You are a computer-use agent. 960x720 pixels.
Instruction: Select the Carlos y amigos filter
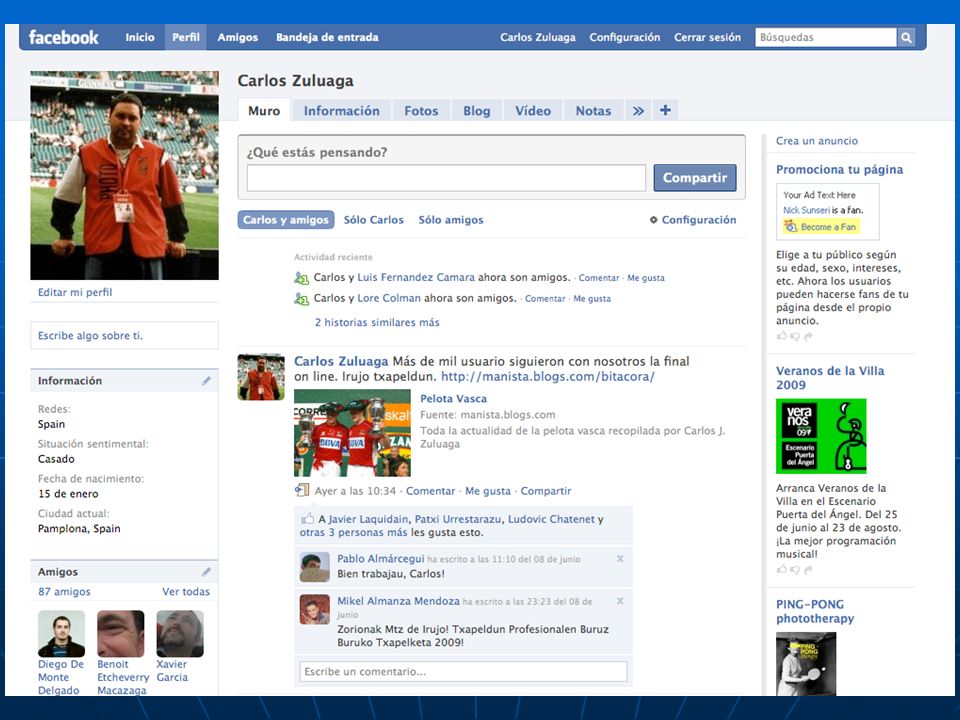click(286, 220)
